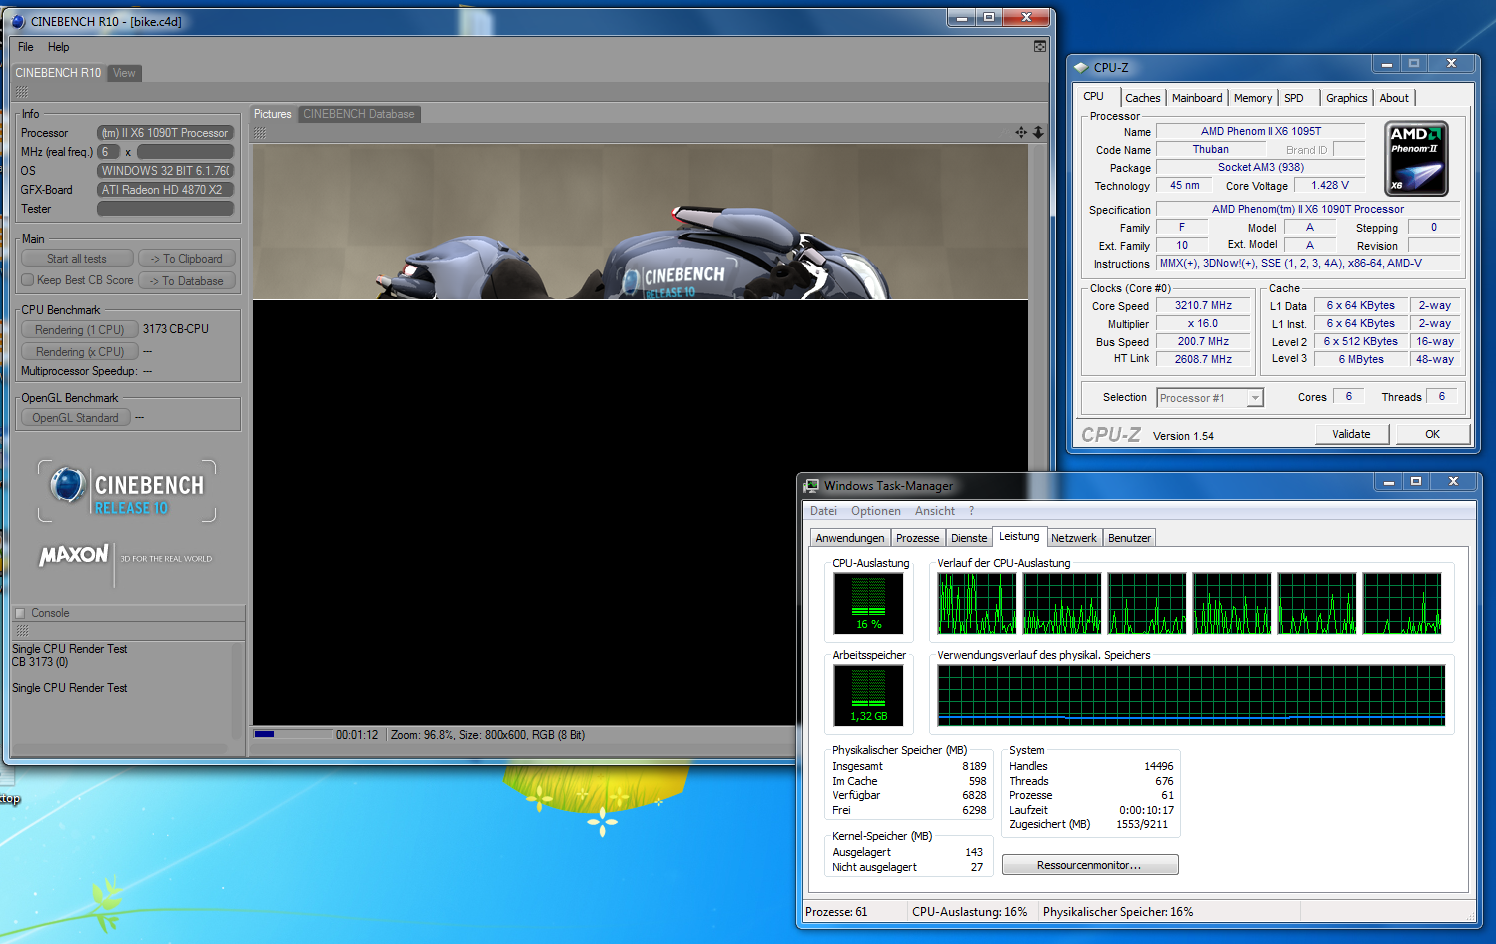
Task: Click the Validate button in CPU-Z
Action: point(1351,434)
